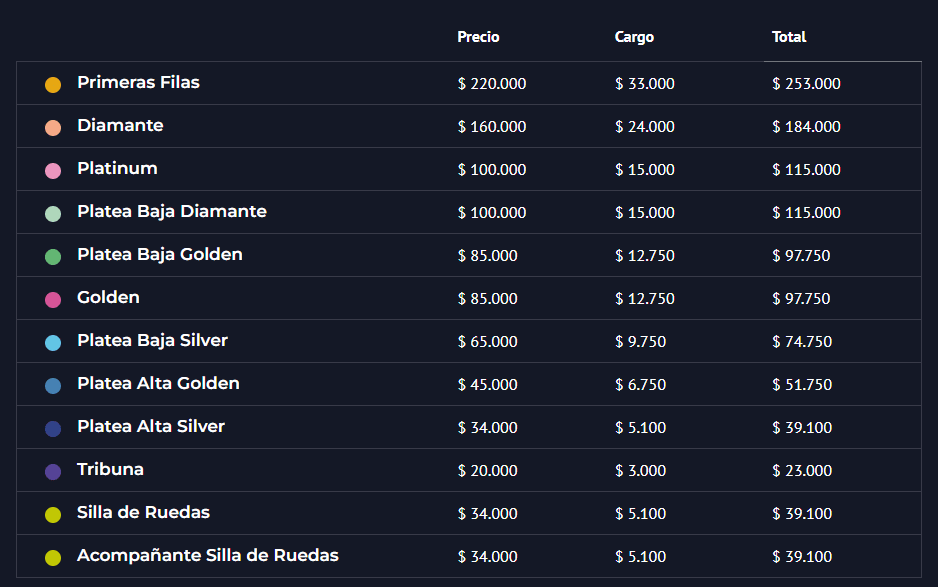Click the Cargo column header
The width and height of the screenshot is (938, 587).
[x=634, y=37]
